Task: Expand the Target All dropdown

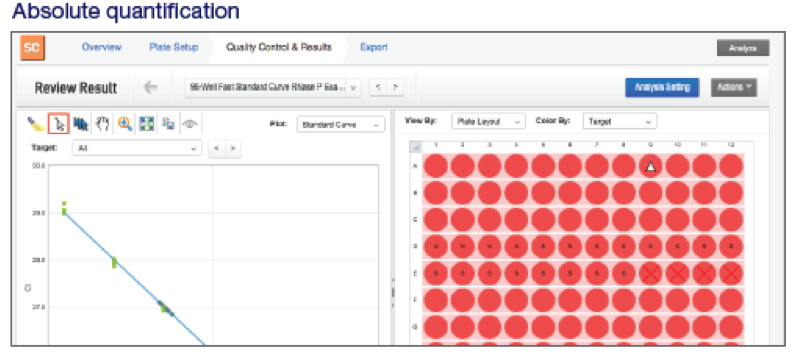Action: (137, 149)
